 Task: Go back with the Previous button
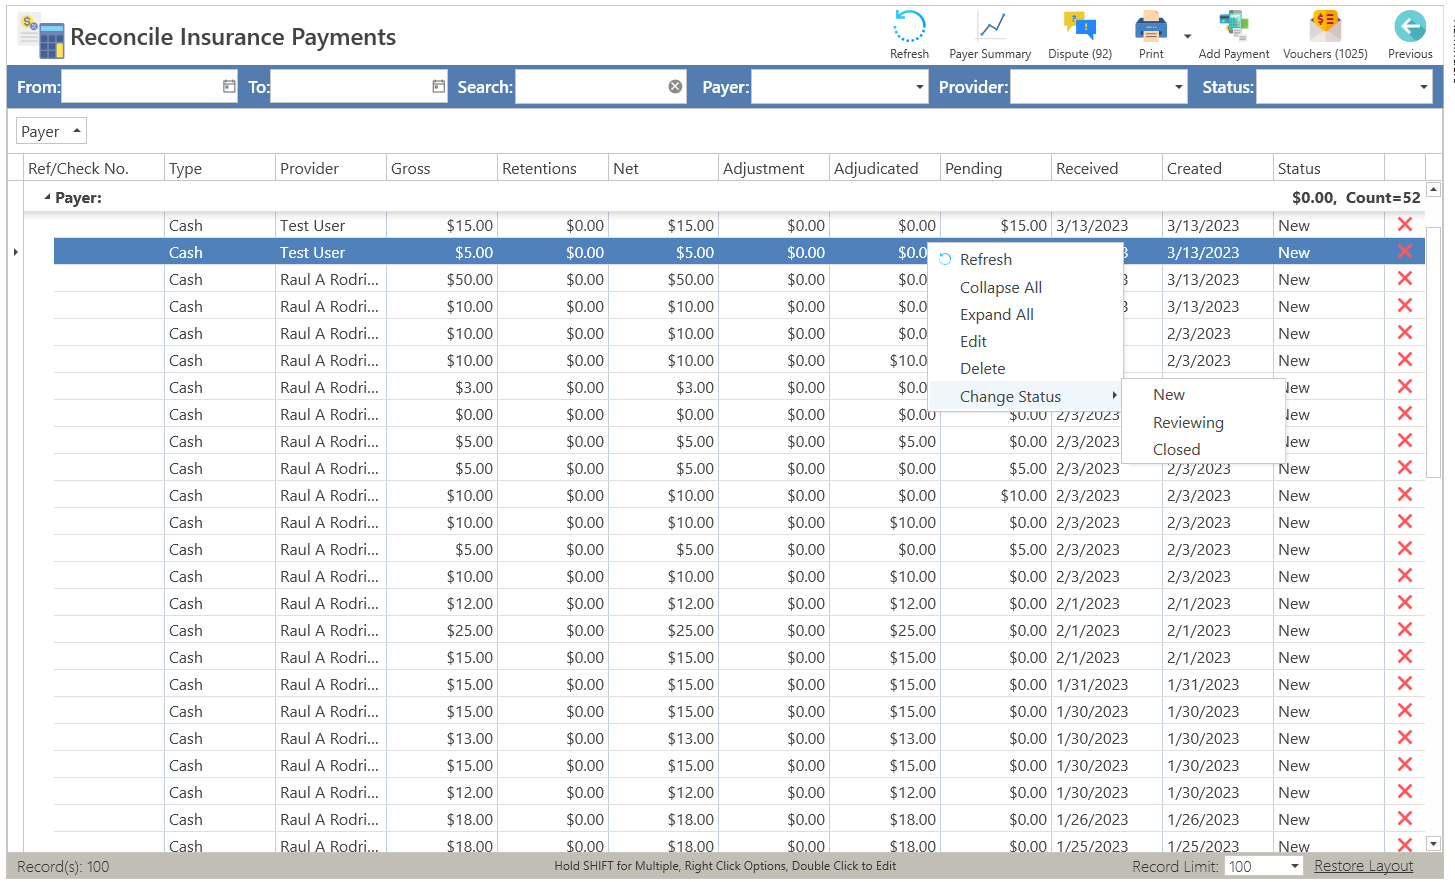(x=1409, y=29)
